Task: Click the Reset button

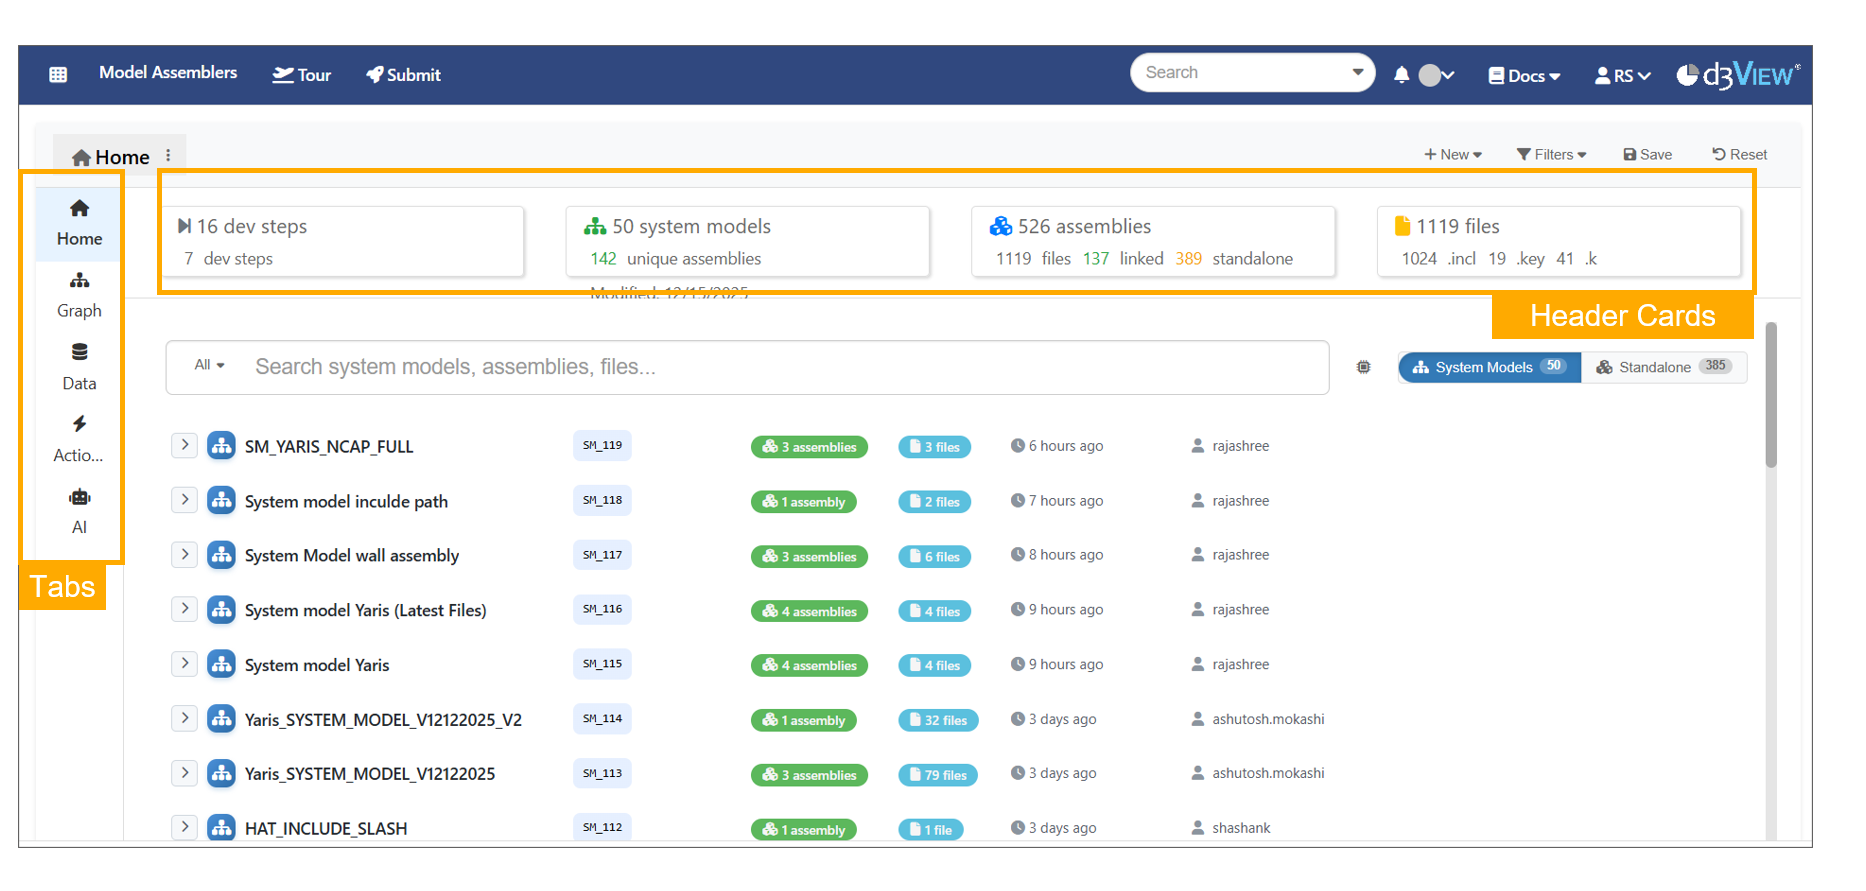Action: pos(1739,155)
